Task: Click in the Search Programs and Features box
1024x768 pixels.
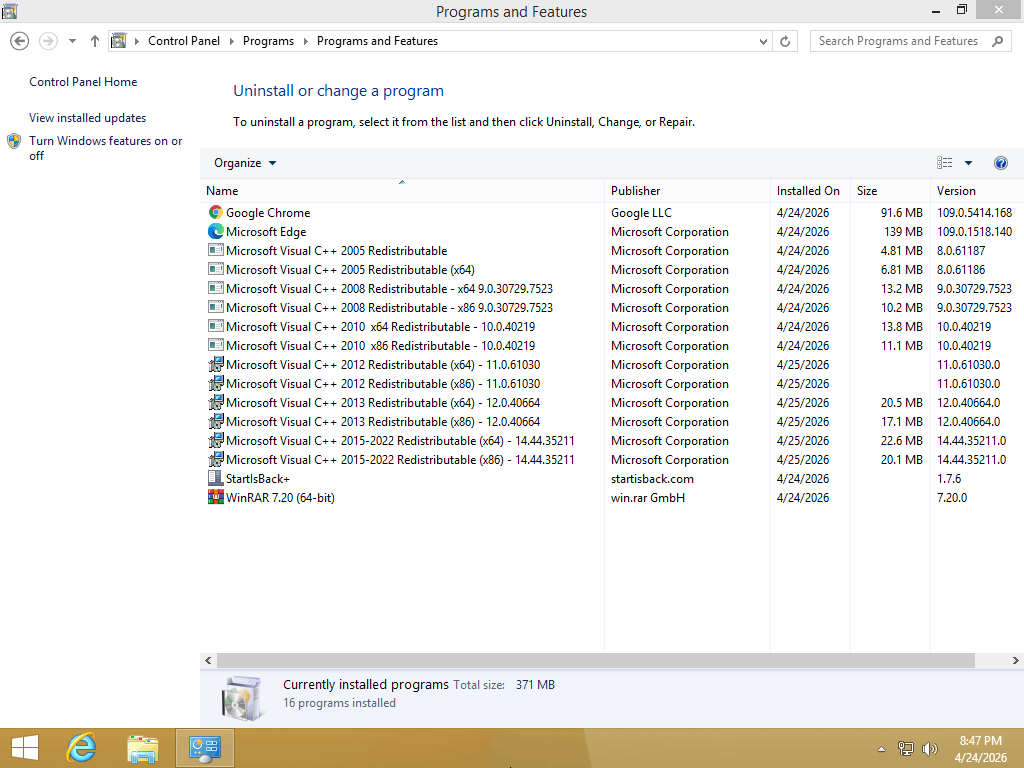Action: tap(900, 41)
